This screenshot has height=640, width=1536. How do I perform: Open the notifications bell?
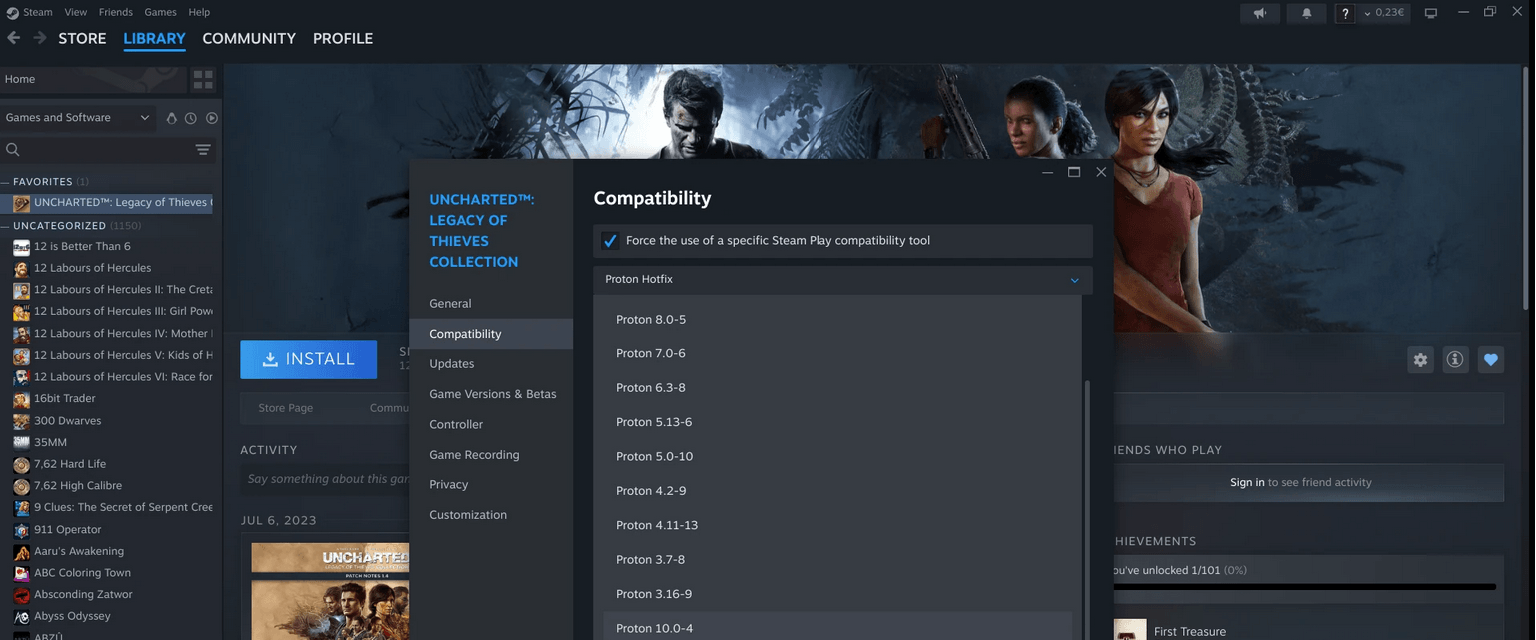tap(1306, 13)
